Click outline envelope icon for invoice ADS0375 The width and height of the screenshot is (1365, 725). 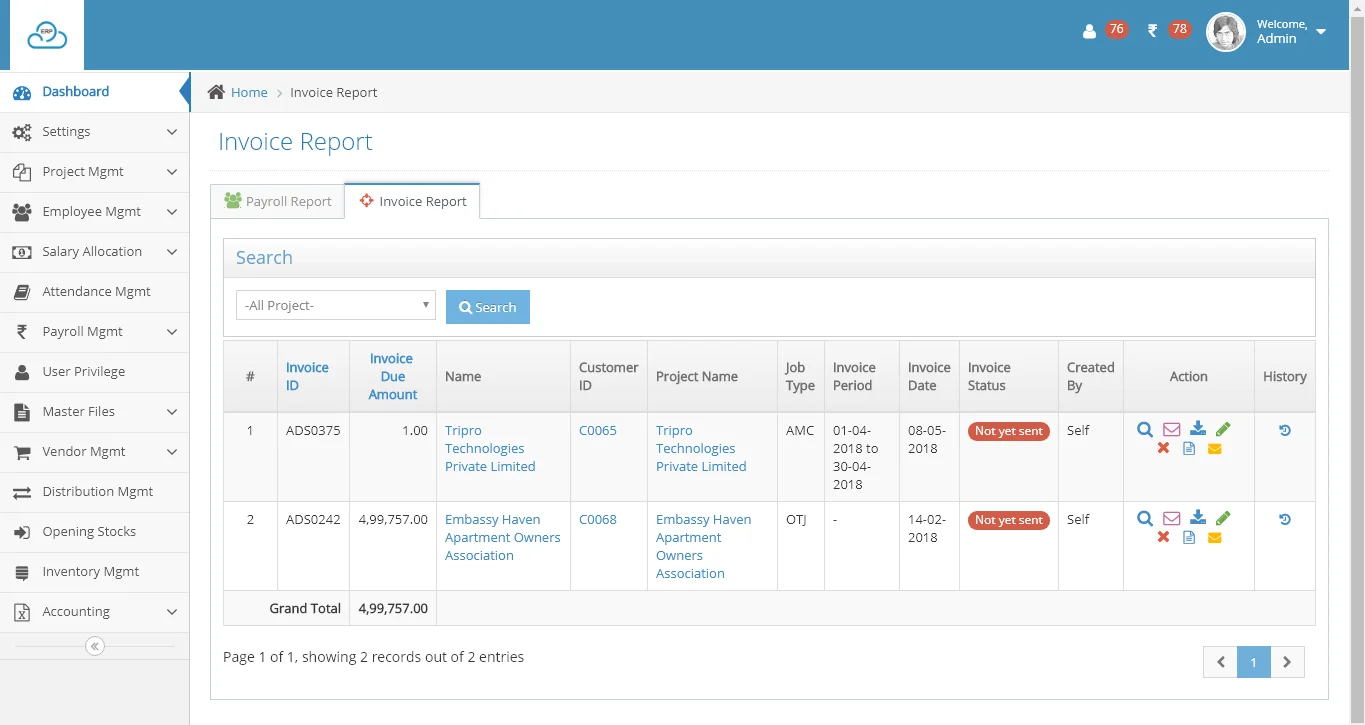pyautogui.click(x=1172, y=430)
